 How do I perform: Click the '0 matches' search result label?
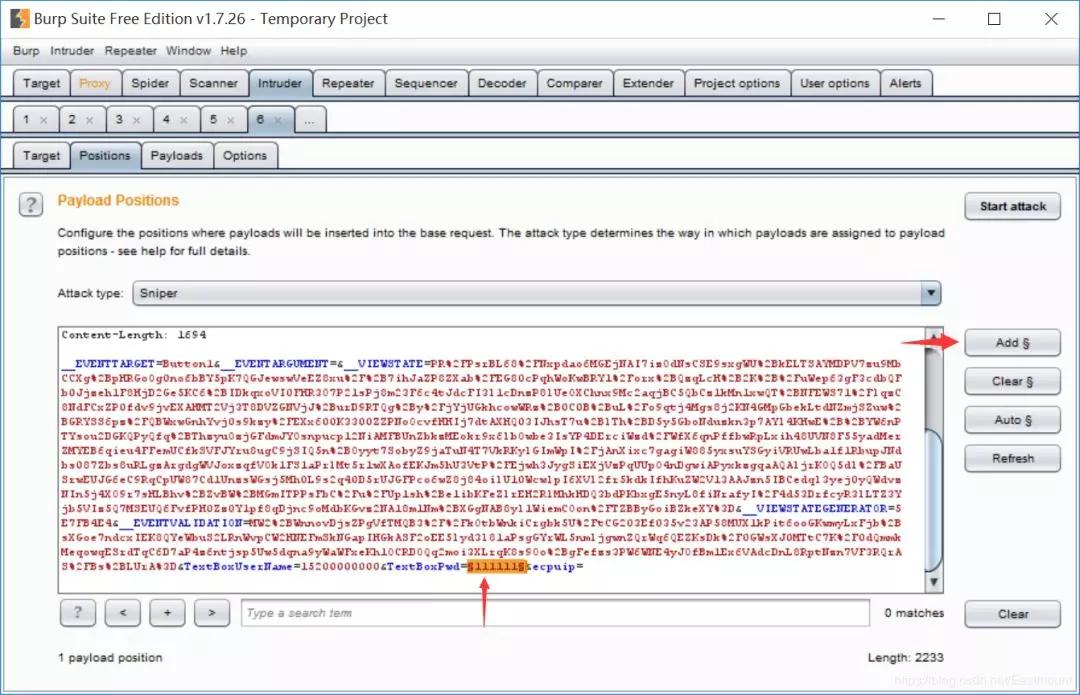914,613
